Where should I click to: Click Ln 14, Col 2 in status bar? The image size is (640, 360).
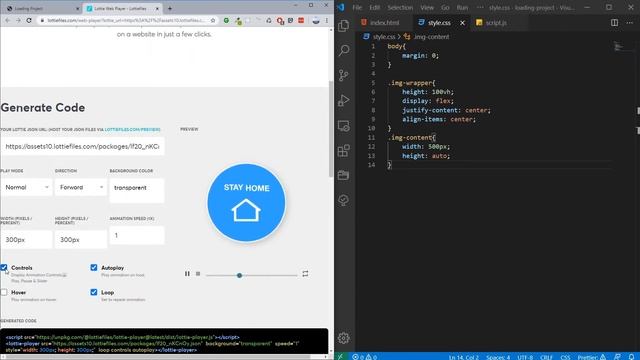[464, 357]
